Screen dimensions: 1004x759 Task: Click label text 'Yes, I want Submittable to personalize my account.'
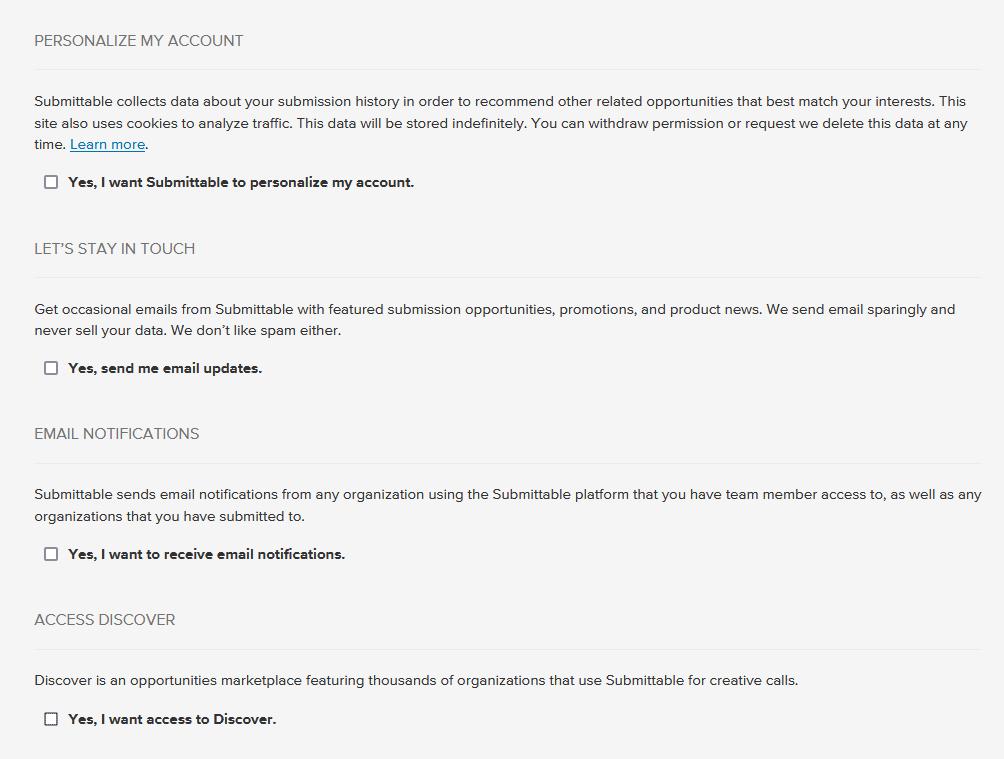[240, 182]
